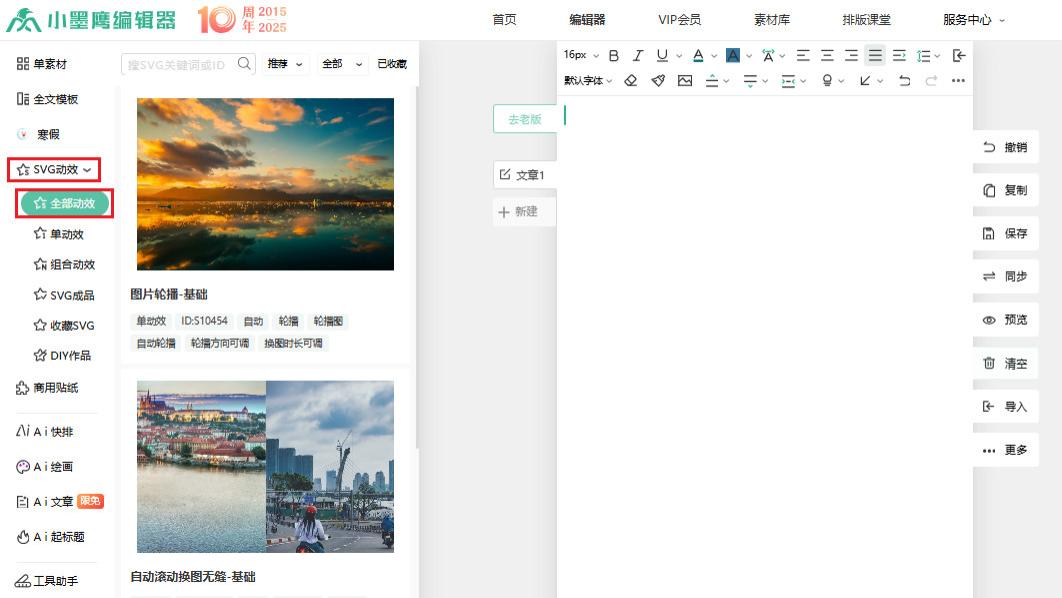This screenshot has width=1062, height=598.
Task: Click the lamp tips icon in the toolbar
Action: (x=828, y=81)
